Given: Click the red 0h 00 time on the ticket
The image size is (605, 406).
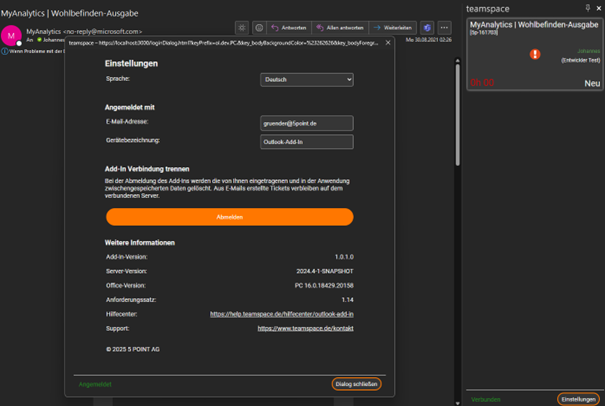Looking at the screenshot, I should click(482, 83).
